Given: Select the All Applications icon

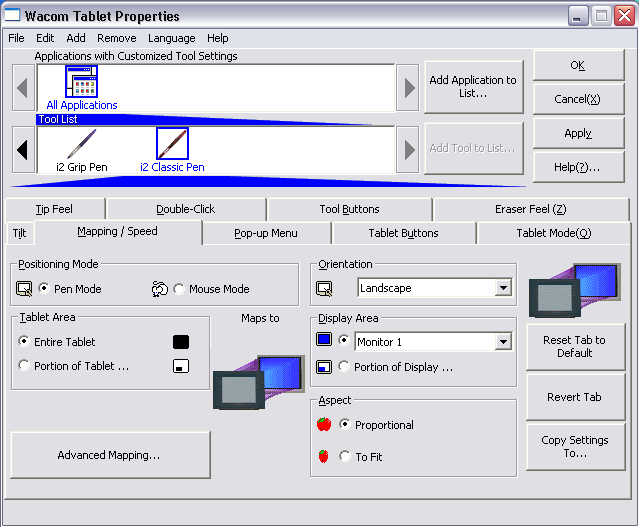Looking at the screenshot, I should pos(82,82).
